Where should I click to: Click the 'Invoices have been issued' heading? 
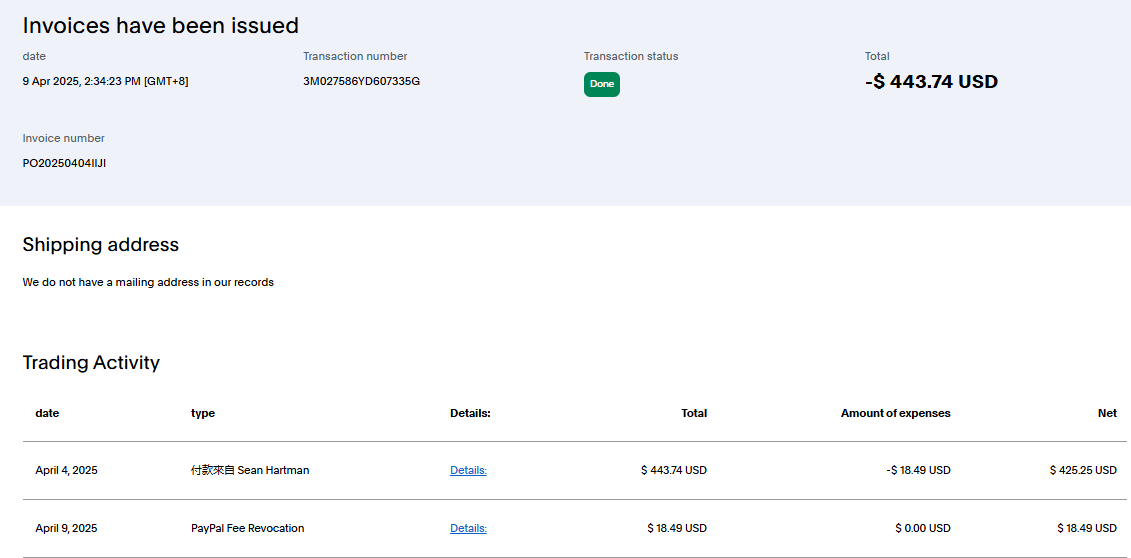(160, 25)
